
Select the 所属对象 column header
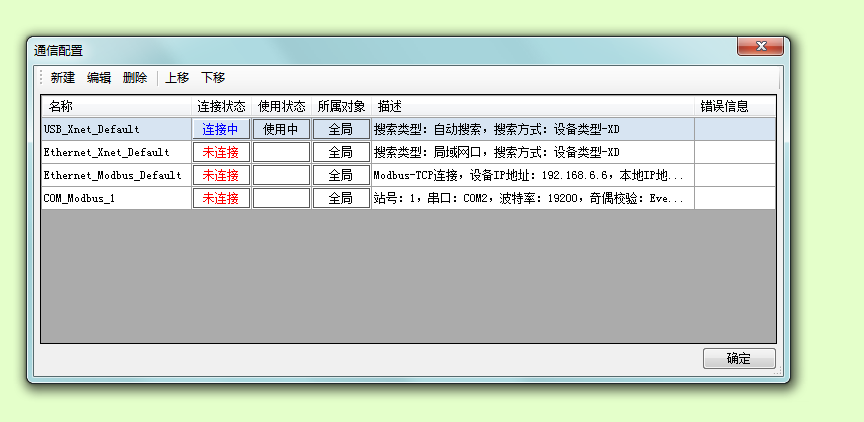(341, 106)
